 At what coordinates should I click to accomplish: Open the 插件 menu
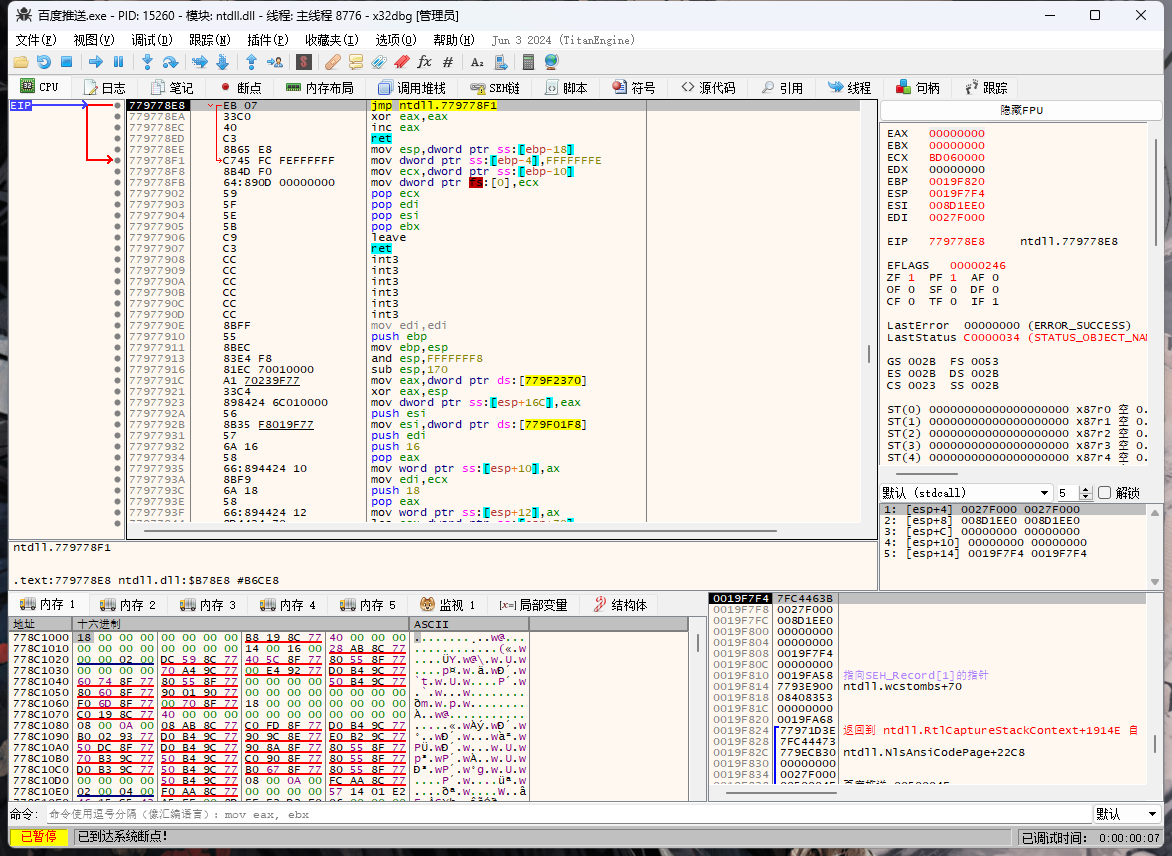coord(268,40)
